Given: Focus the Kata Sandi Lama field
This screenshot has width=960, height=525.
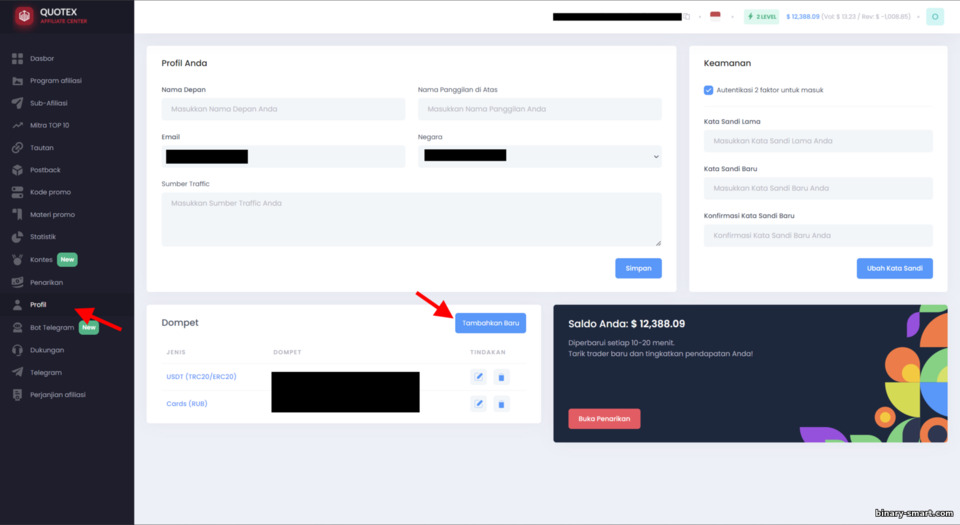Looking at the screenshot, I should tap(818, 141).
